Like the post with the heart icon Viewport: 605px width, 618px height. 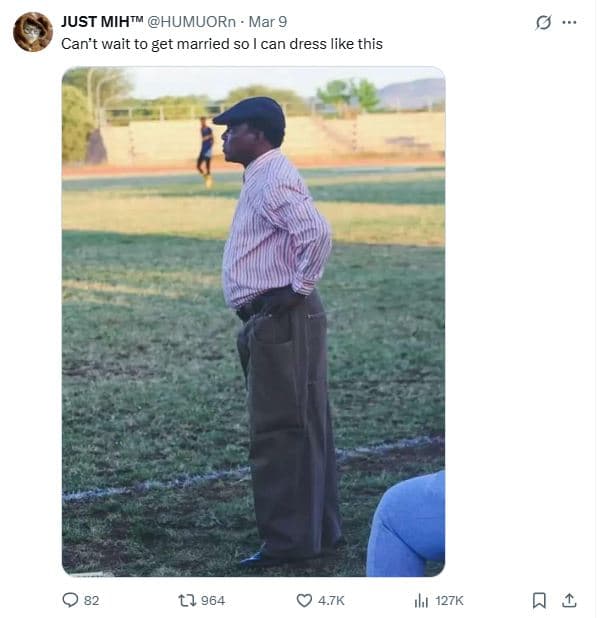click(304, 600)
